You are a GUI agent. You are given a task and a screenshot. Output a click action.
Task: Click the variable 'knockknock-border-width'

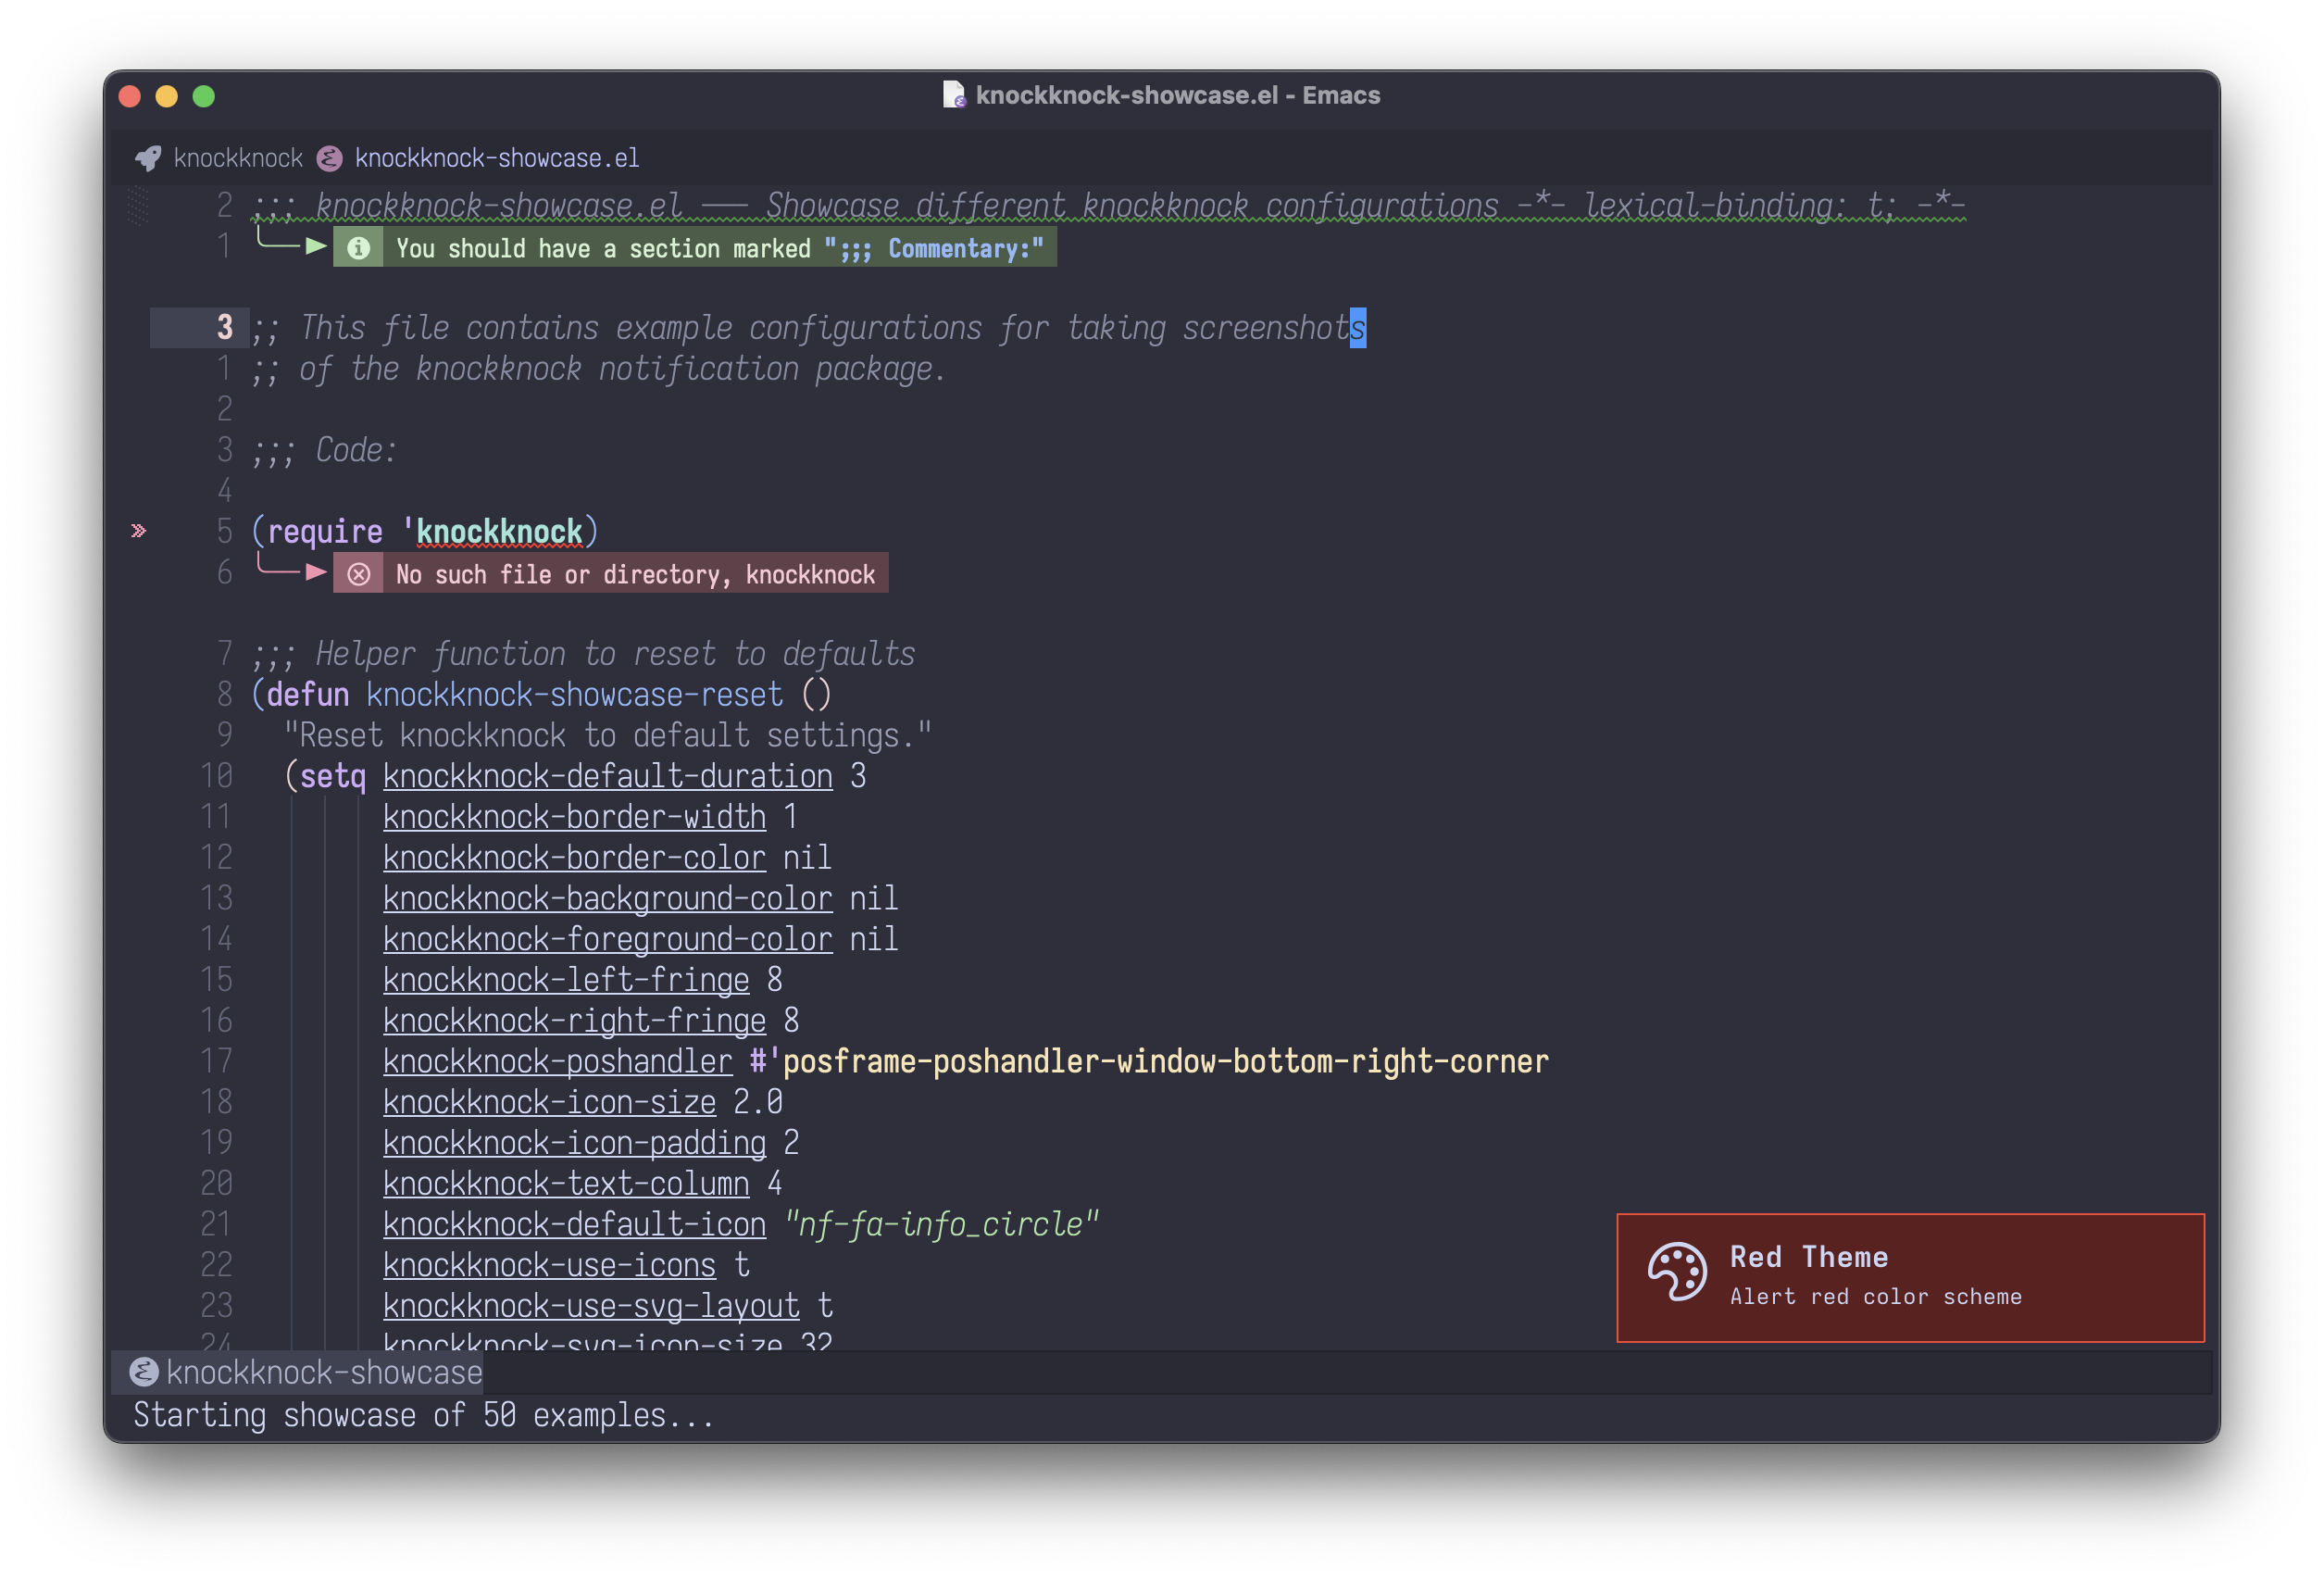click(574, 817)
